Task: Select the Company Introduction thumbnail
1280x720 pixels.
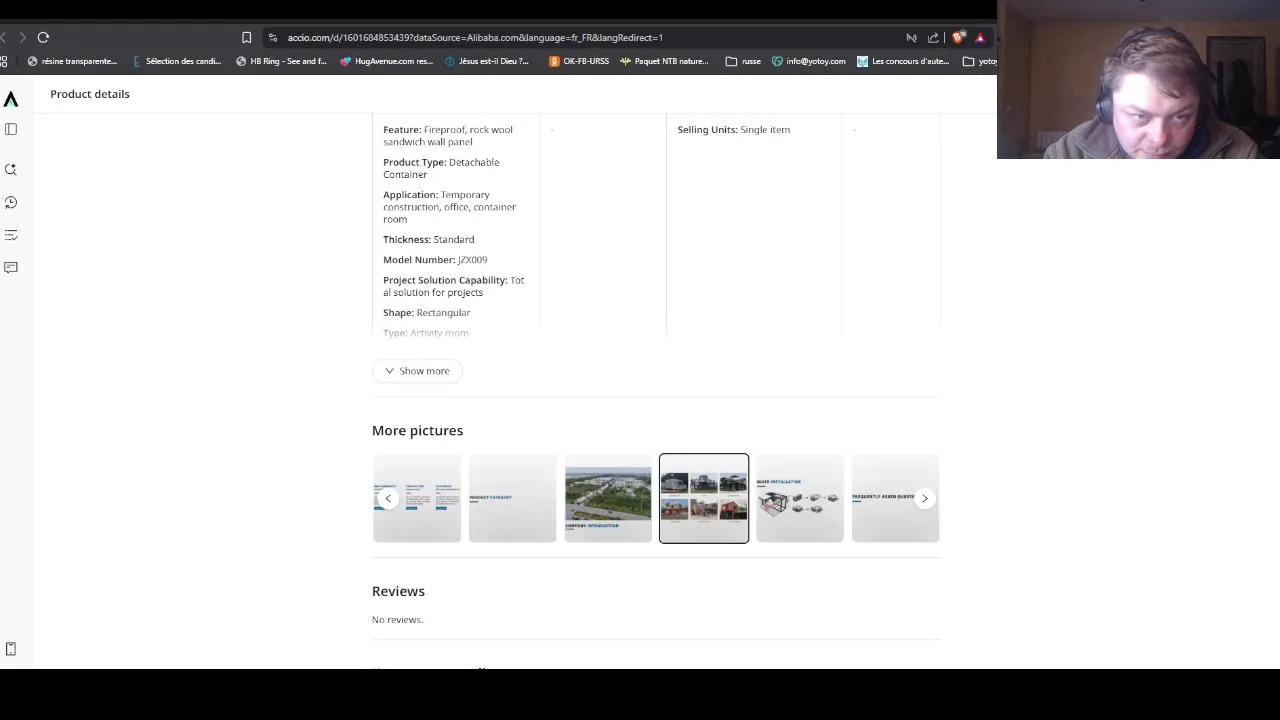Action: coord(608,498)
